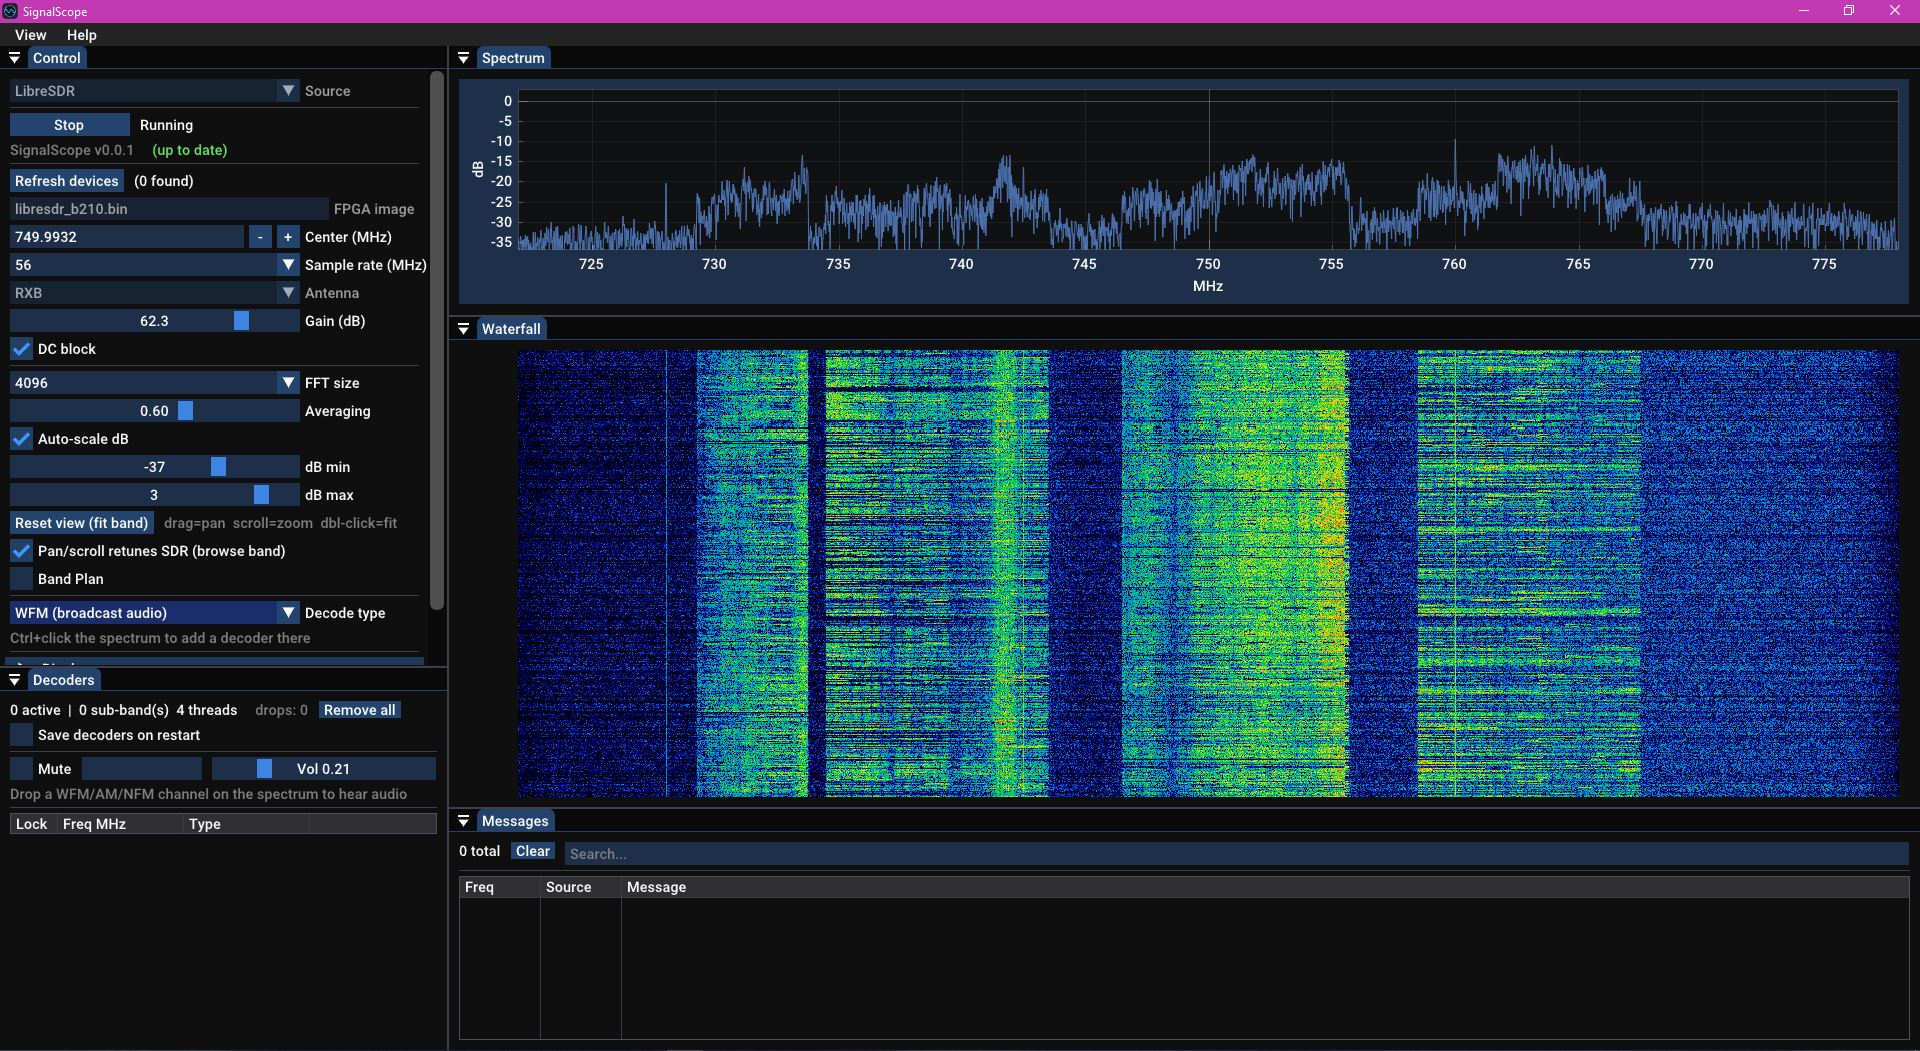
Task: Click Refresh devices button
Action: tap(67, 181)
